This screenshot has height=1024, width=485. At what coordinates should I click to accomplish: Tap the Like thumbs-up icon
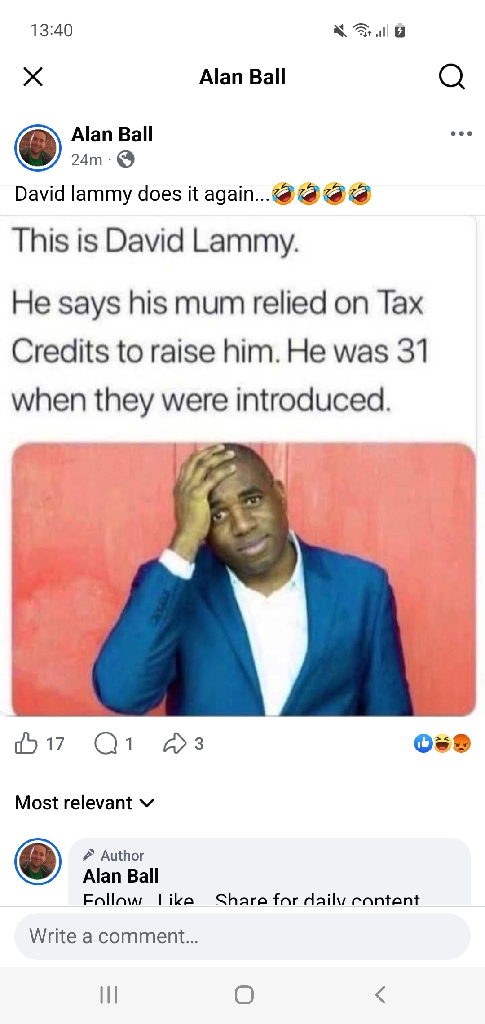click(x=26, y=743)
